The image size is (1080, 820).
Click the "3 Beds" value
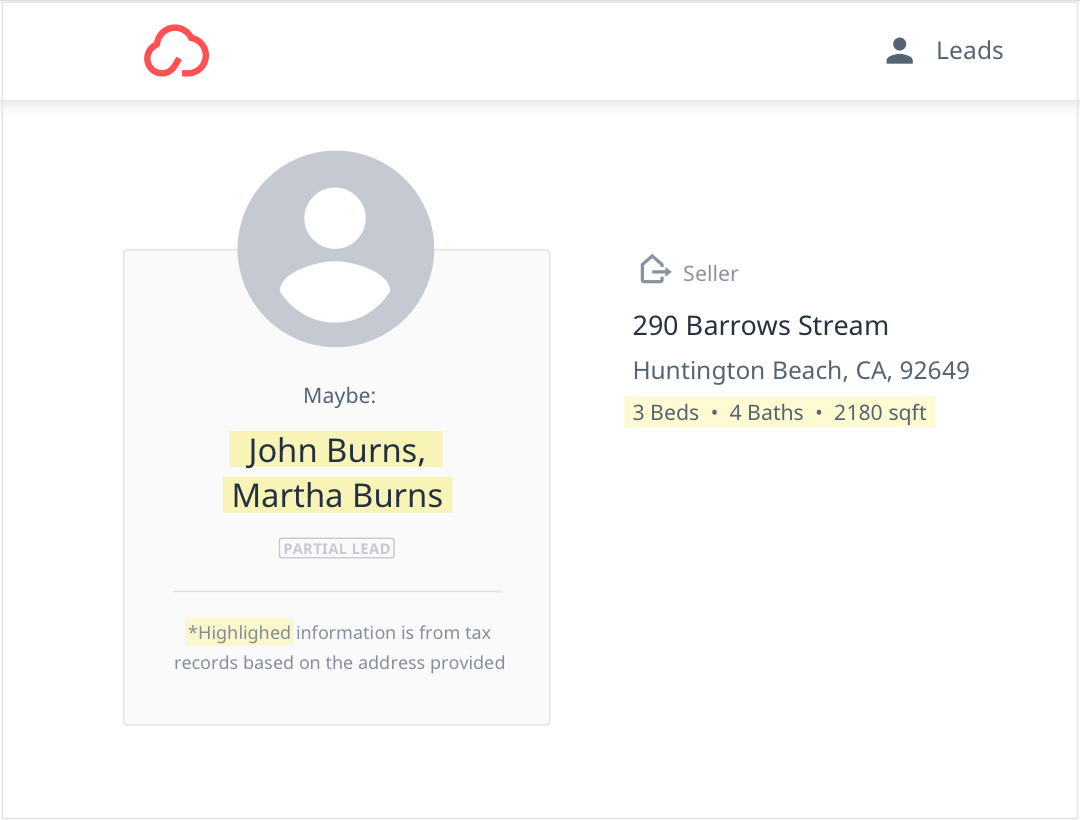click(x=665, y=412)
